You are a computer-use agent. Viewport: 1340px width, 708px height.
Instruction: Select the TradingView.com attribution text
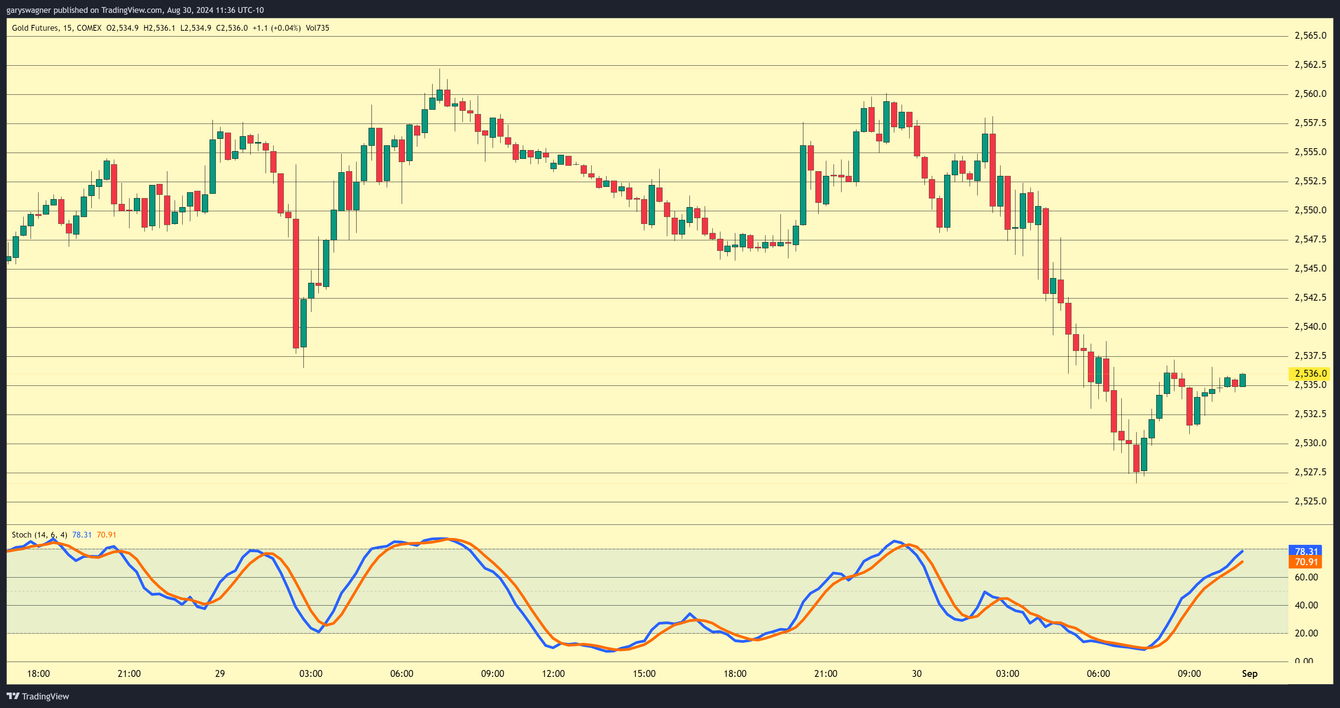(x=131, y=8)
